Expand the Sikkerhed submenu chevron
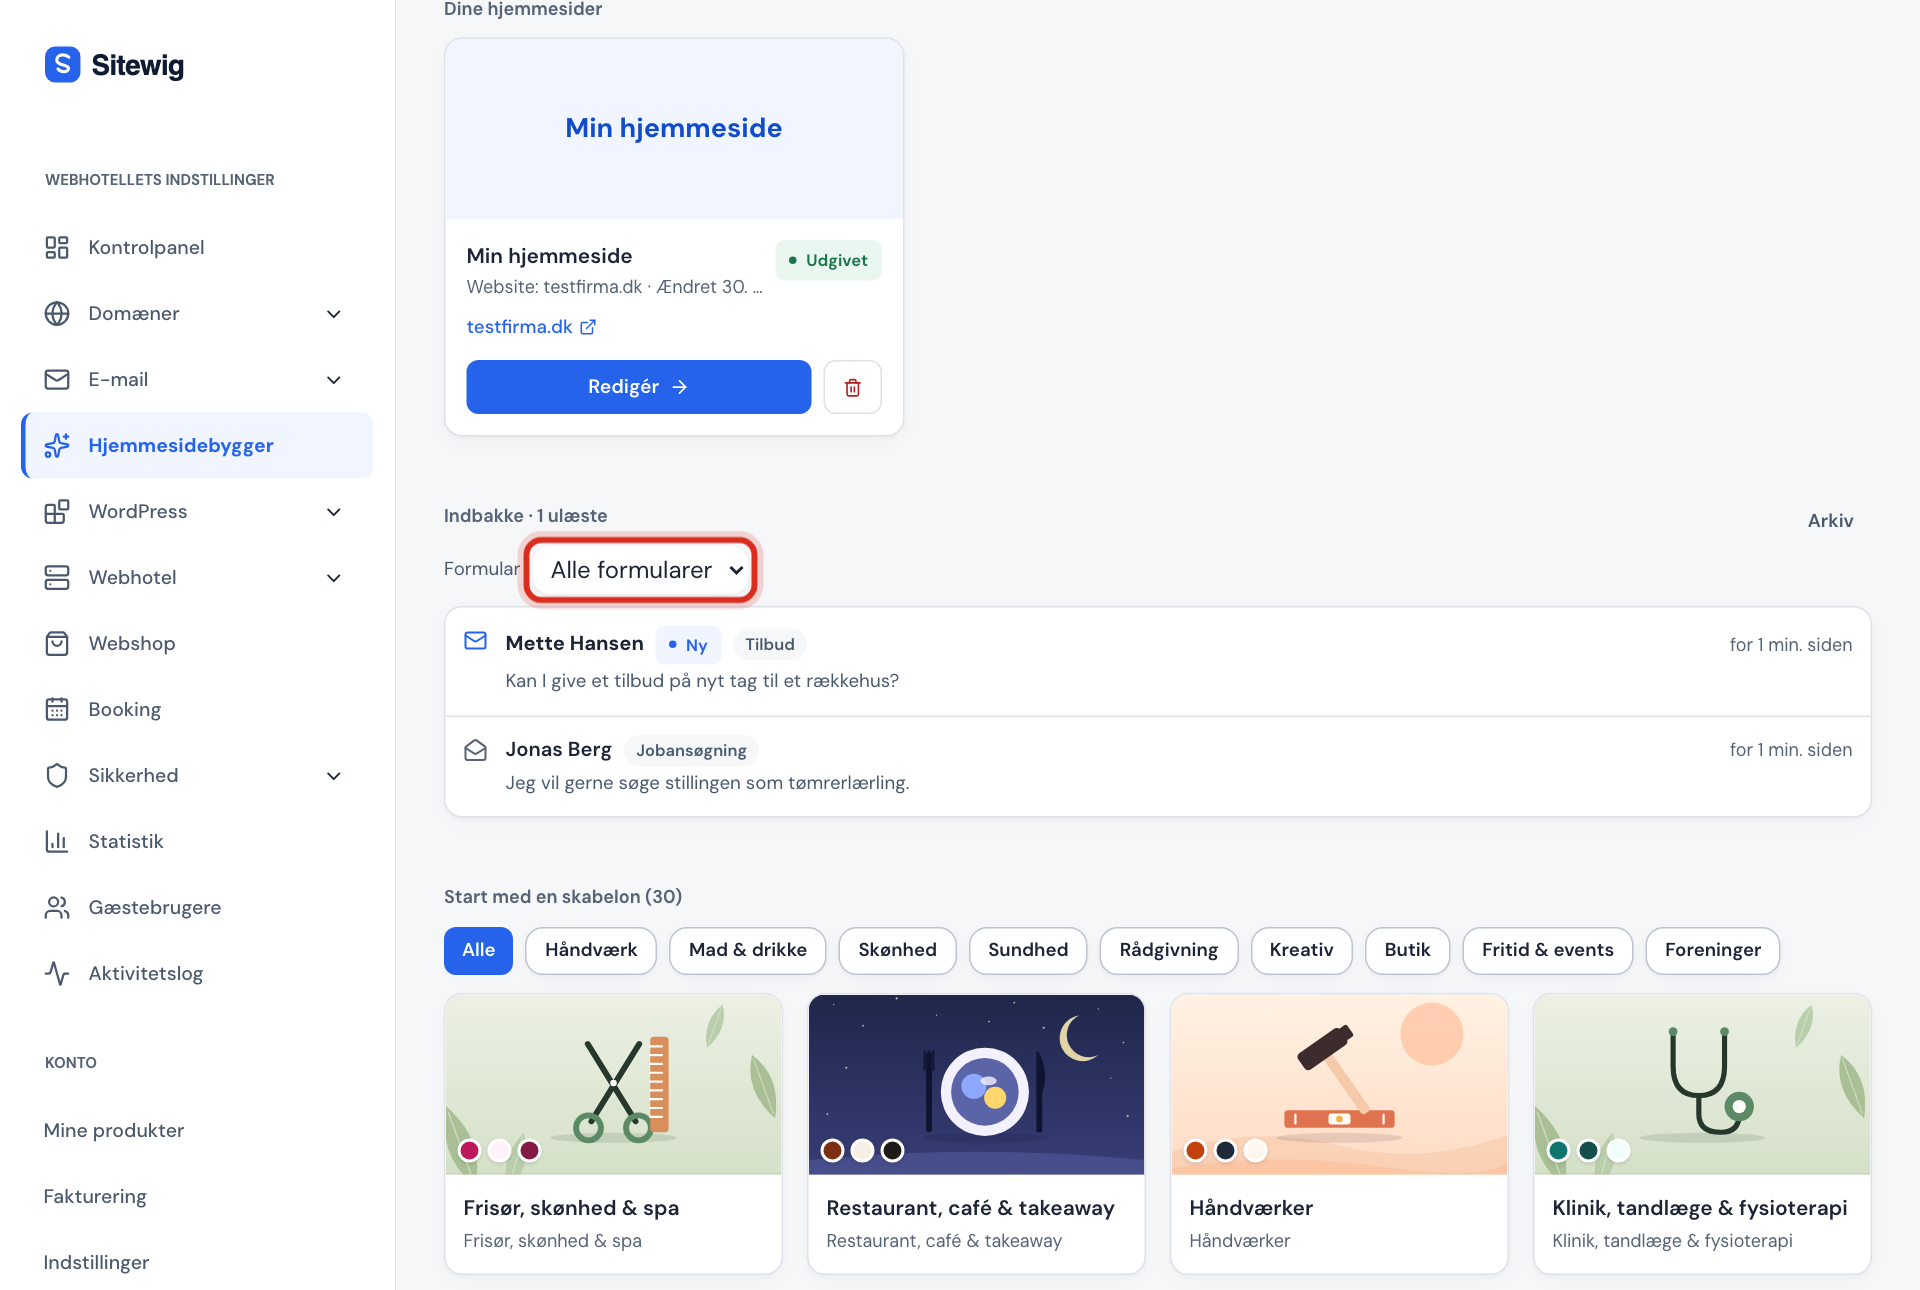 tap(334, 776)
